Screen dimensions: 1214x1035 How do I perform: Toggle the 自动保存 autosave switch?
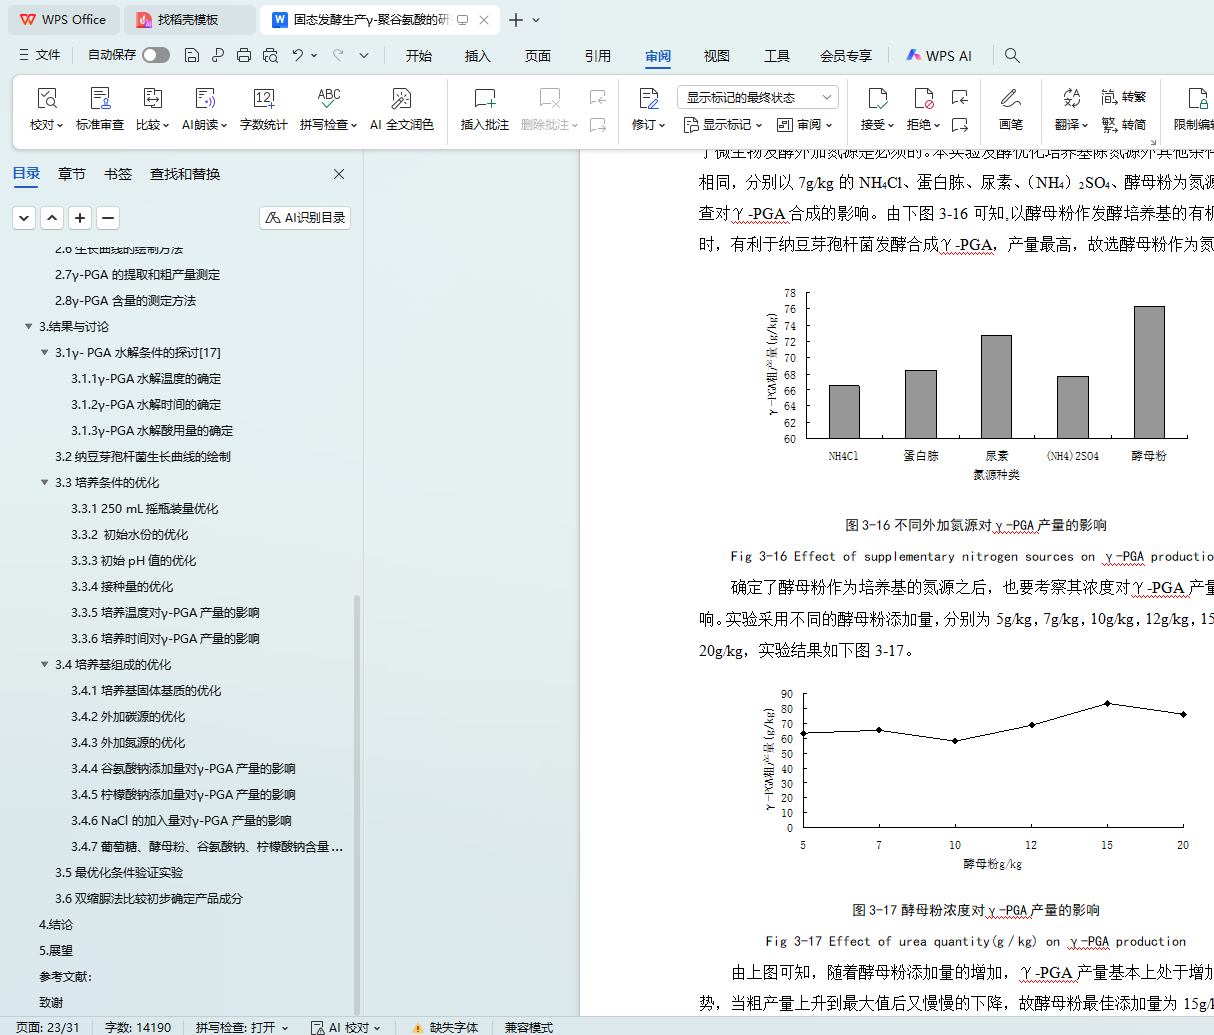(x=156, y=55)
